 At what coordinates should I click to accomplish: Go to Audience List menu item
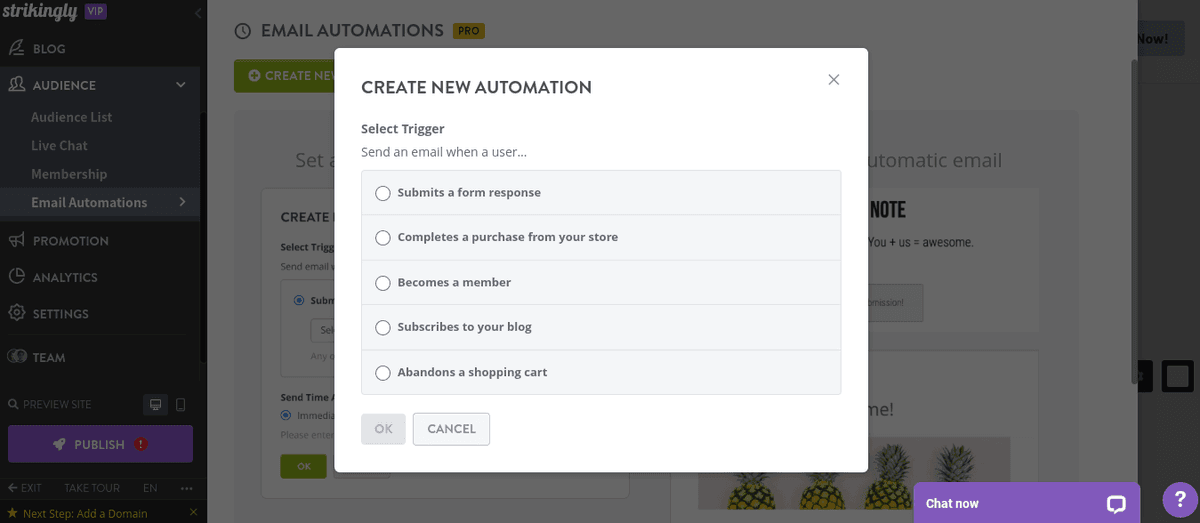[x=71, y=117]
